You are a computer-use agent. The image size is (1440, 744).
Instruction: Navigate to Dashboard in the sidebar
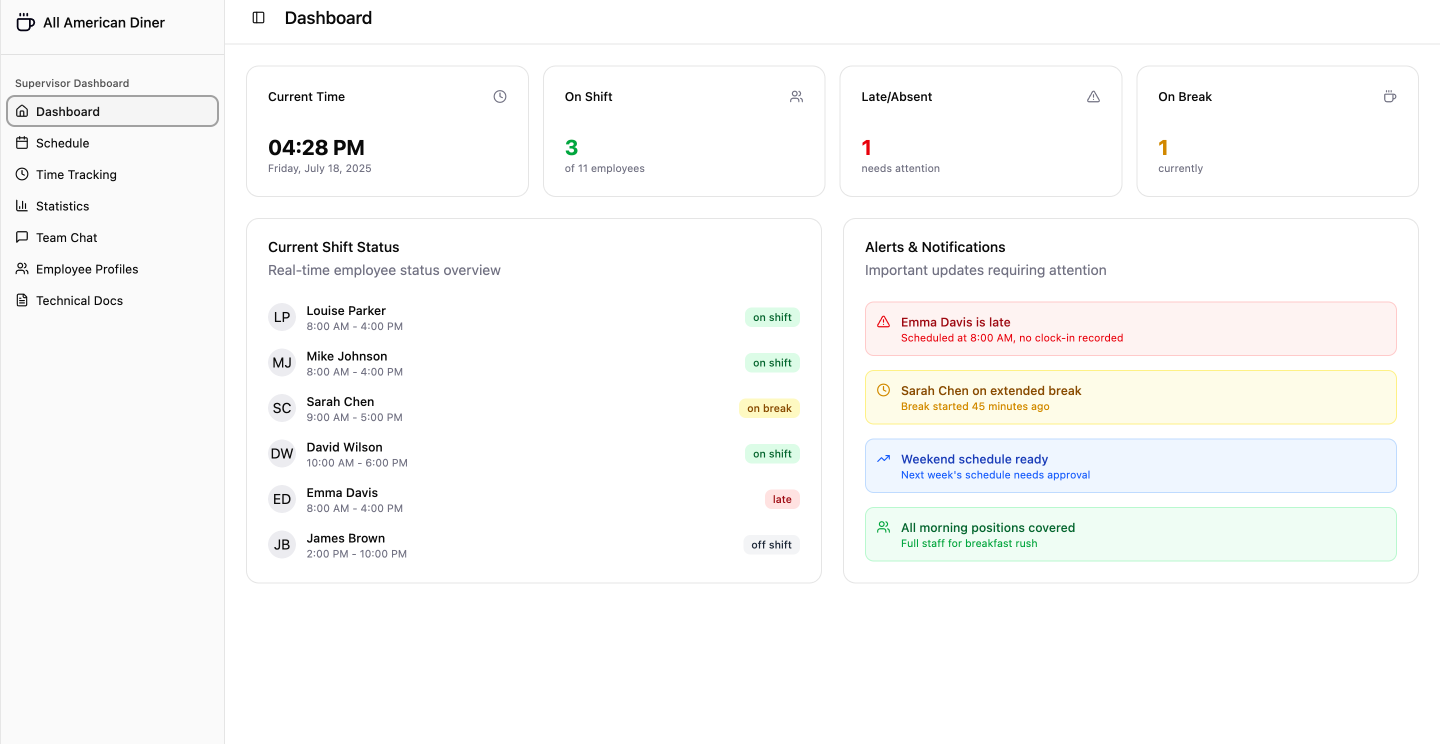click(x=68, y=111)
